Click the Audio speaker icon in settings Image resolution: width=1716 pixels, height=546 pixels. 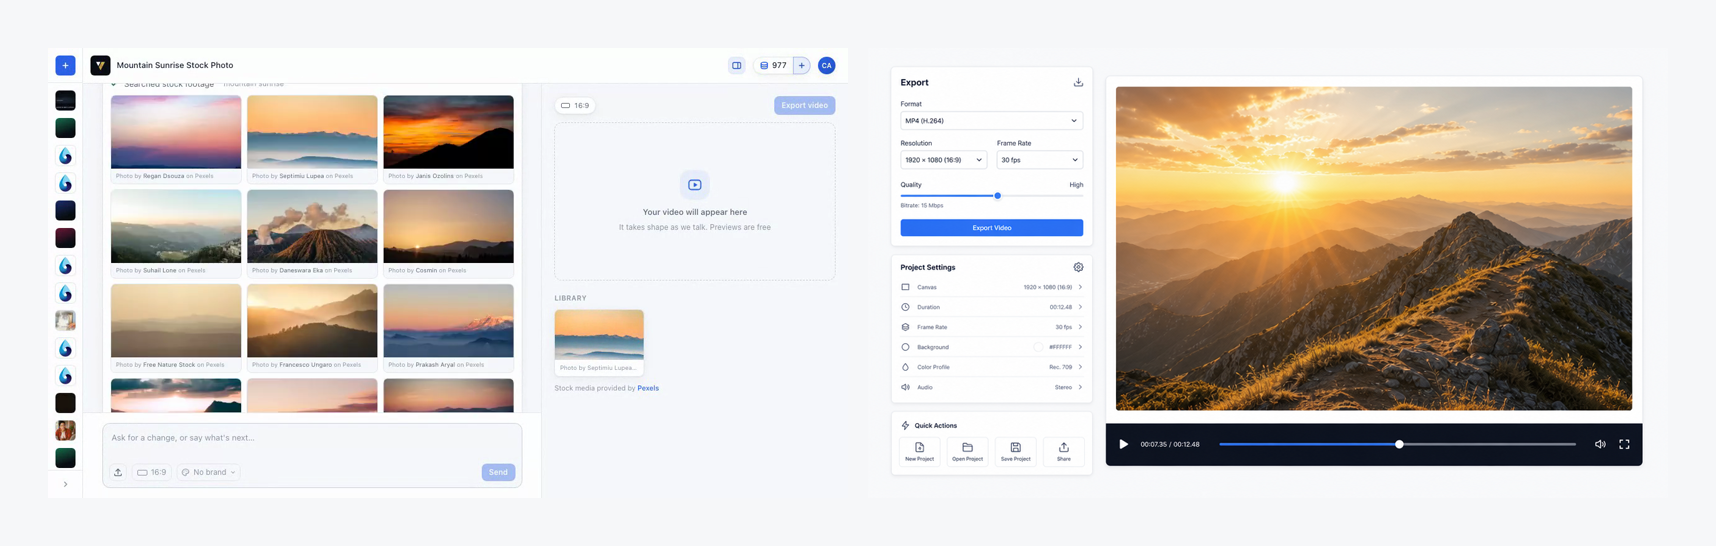pyautogui.click(x=905, y=387)
